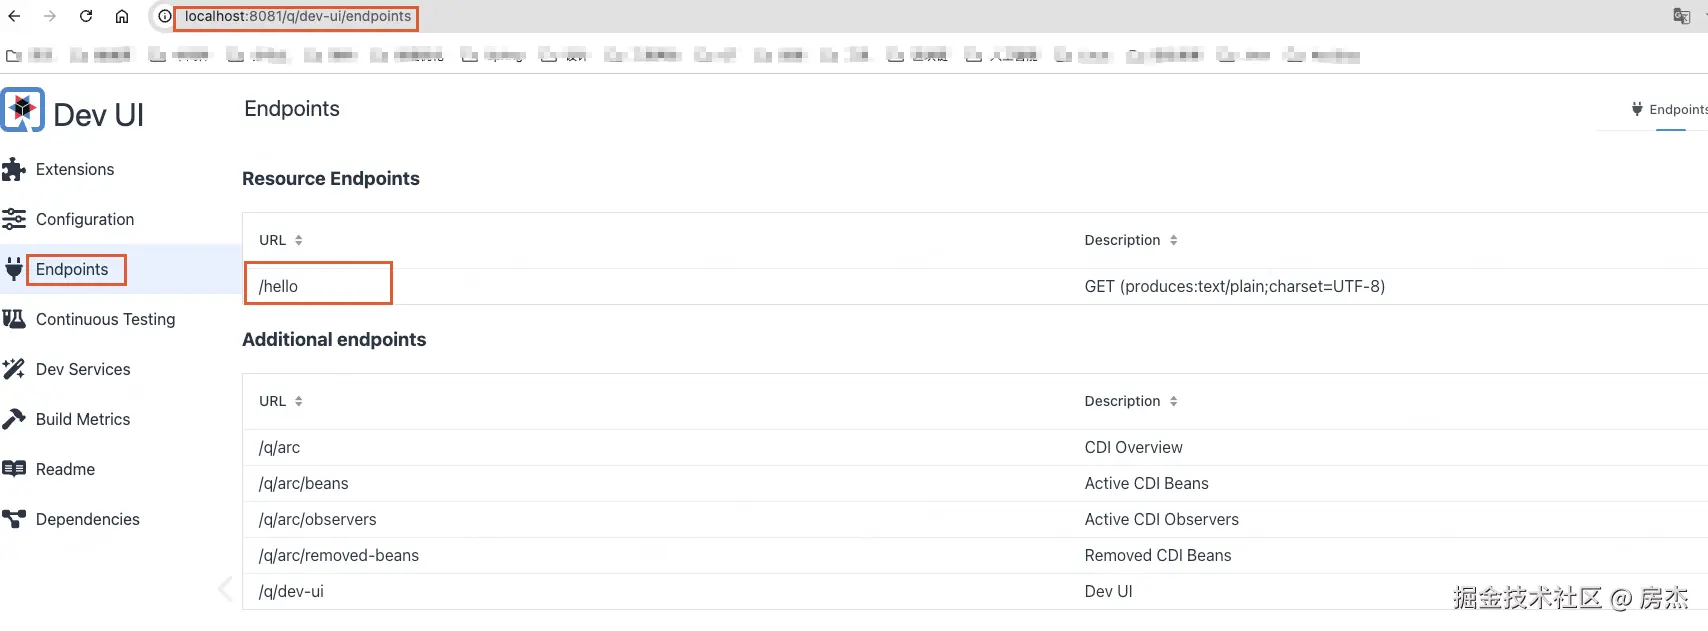Switch to the Endpoints tab at top right
Viewport: 1708px width, 631px height.
(x=1670, y=110)
